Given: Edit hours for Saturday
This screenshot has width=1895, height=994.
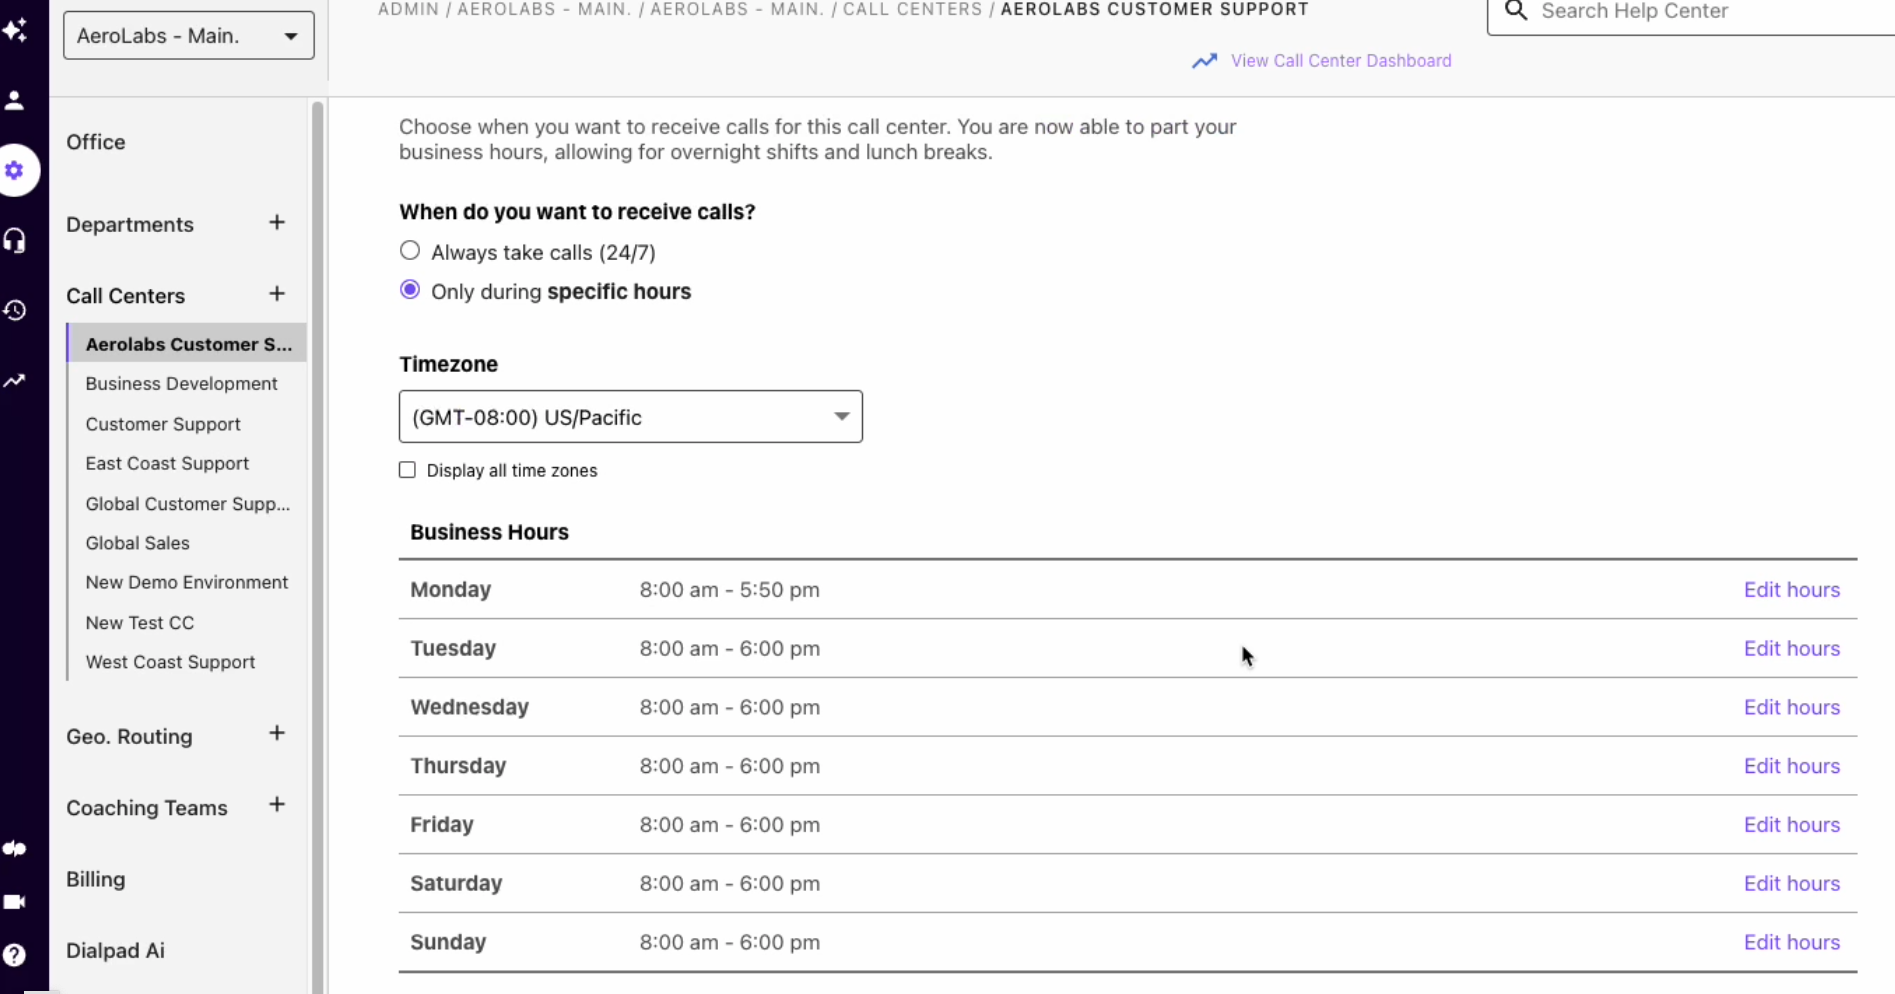Looking at the screenshot, I should (1792, 884).
